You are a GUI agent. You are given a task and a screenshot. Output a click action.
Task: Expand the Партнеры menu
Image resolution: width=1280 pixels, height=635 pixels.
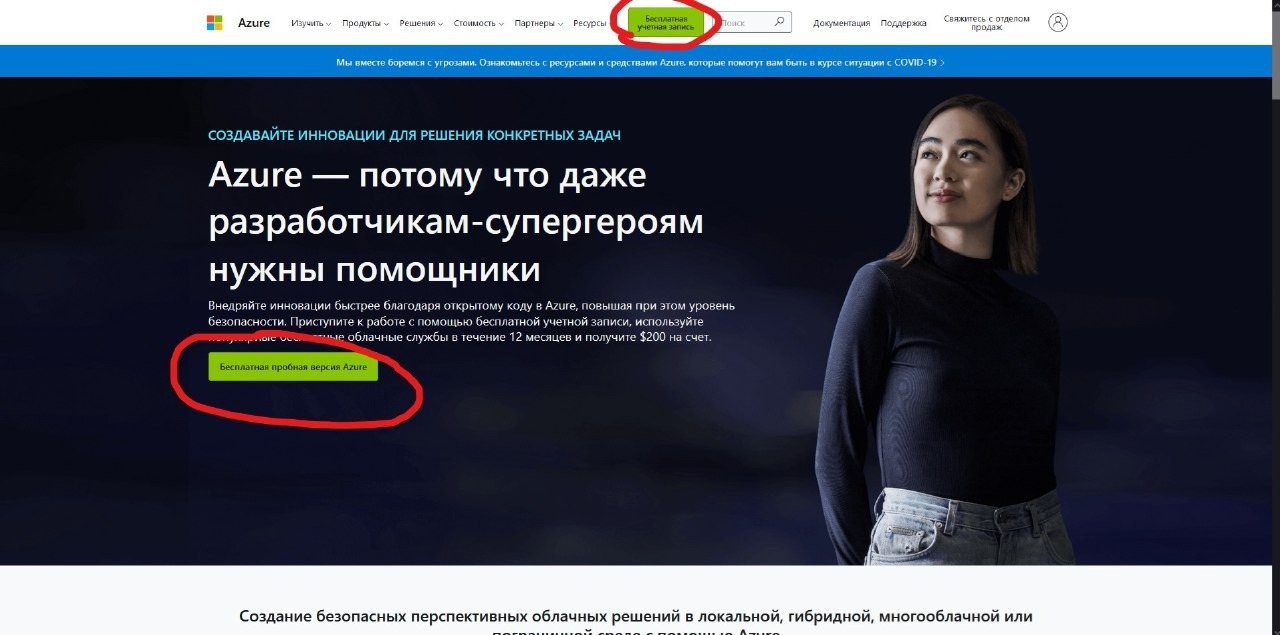(x=538, y=23)
